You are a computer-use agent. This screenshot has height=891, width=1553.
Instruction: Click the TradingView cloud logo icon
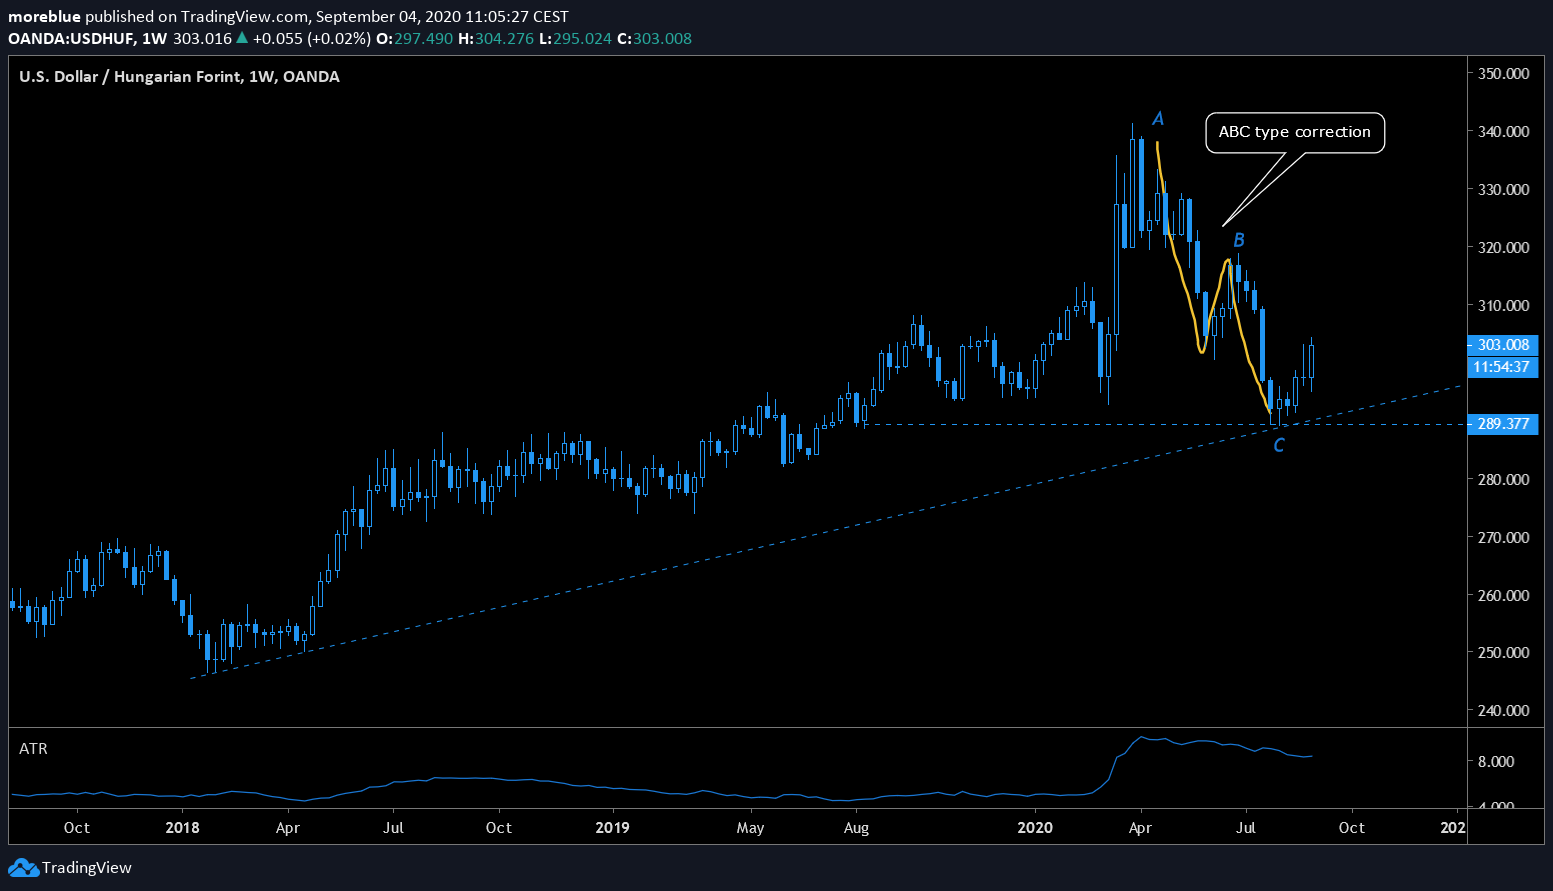(23, 868)
